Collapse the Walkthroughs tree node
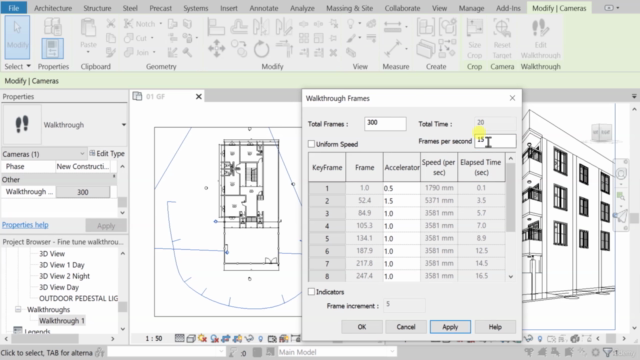 18,309
